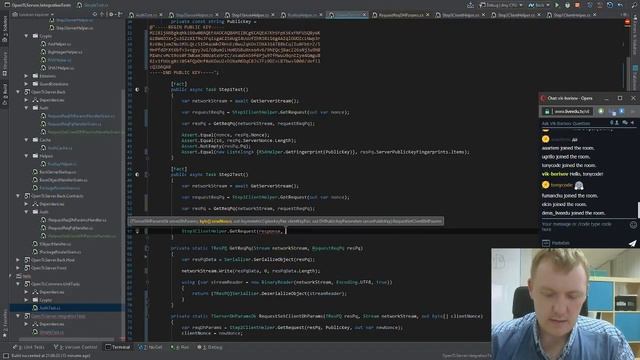Viewport: 640px width, 360px height.
Task: Collapse the Crypto folder in explorer
Action: pyautogui.click(x=26, y=36)
